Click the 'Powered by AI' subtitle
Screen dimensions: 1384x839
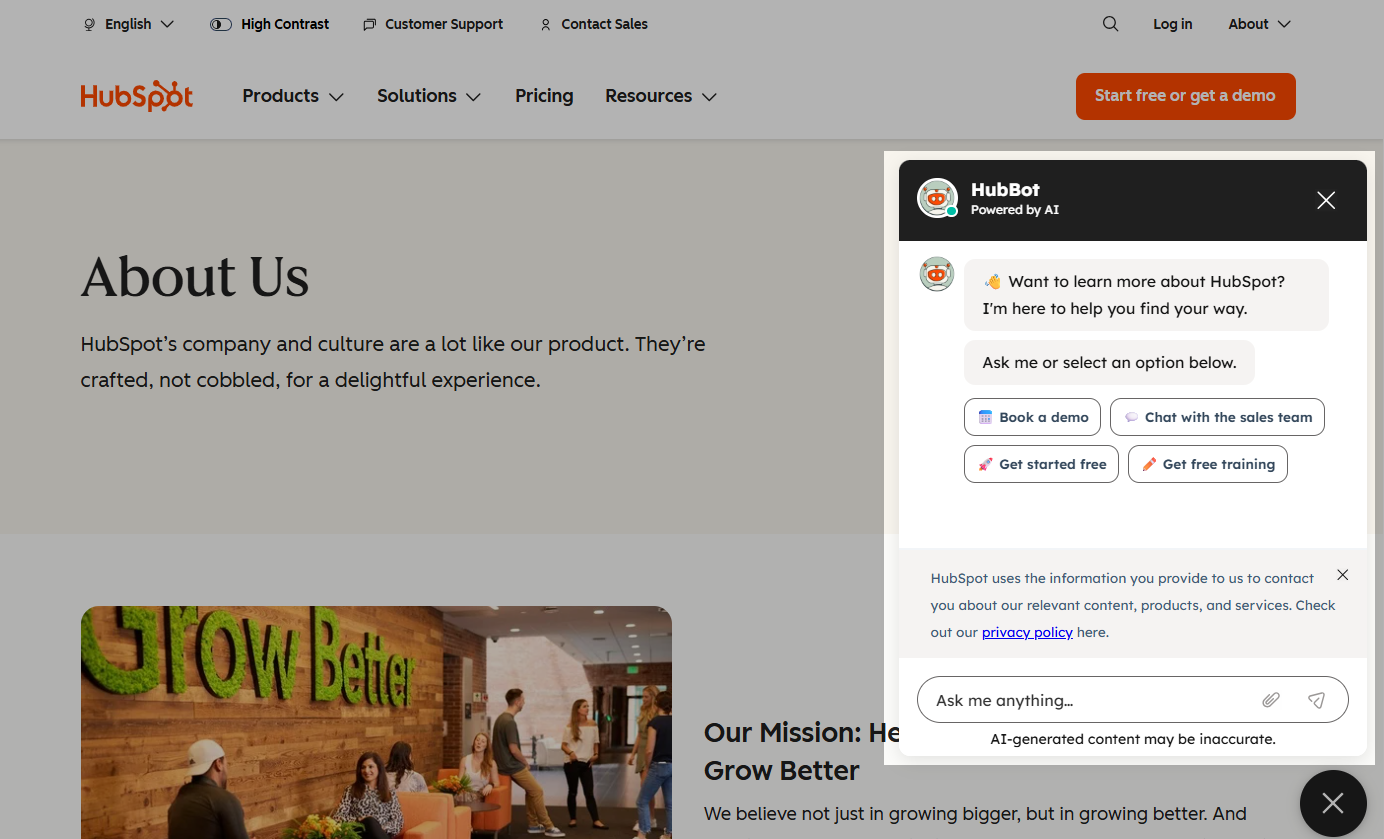coord(1015,210)
